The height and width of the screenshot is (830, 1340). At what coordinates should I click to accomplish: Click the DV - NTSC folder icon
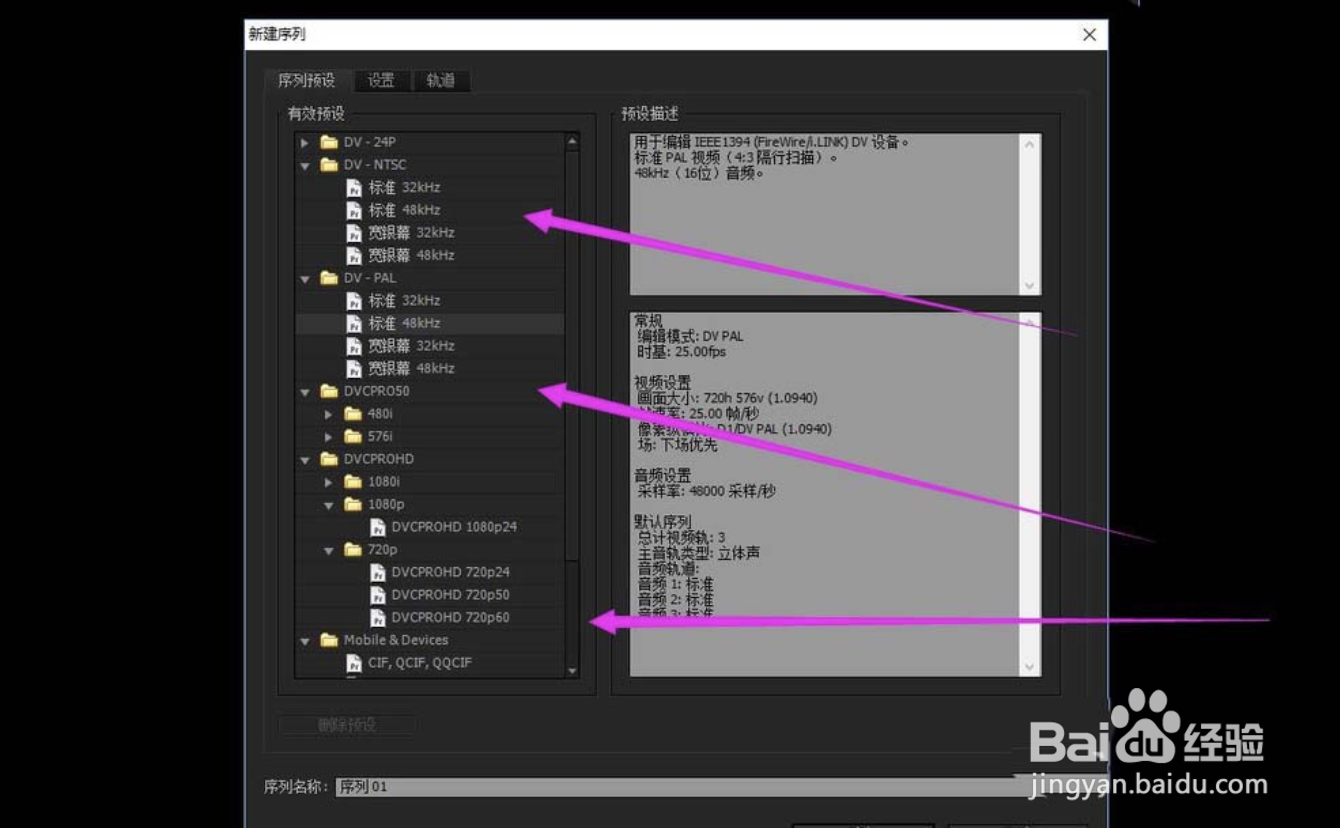click(x=329, y=165)
